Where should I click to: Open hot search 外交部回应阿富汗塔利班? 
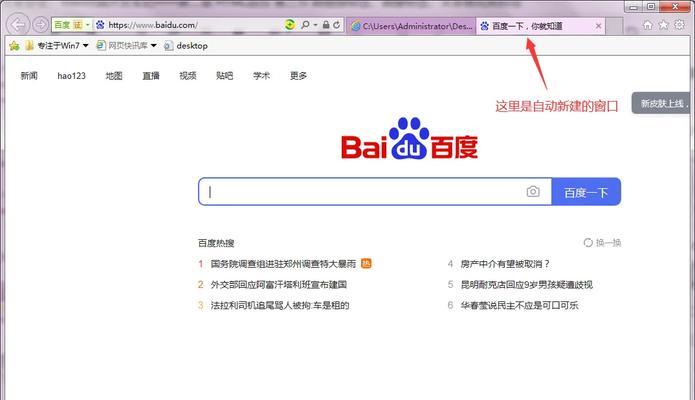pyautogui.click(x=279, y=285)
